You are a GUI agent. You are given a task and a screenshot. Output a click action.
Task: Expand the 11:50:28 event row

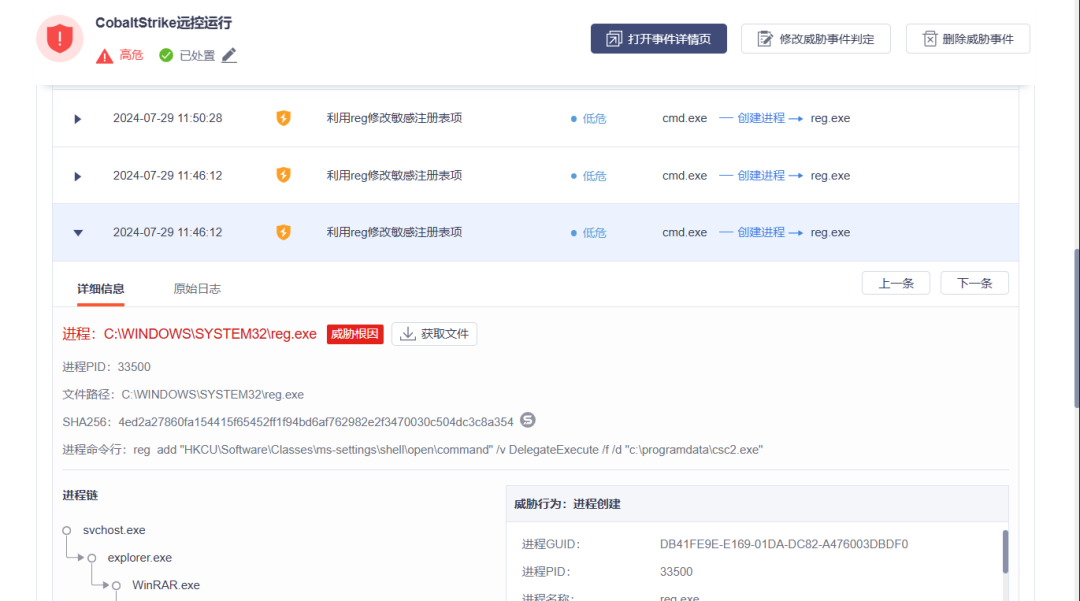(x=78, y=118)
